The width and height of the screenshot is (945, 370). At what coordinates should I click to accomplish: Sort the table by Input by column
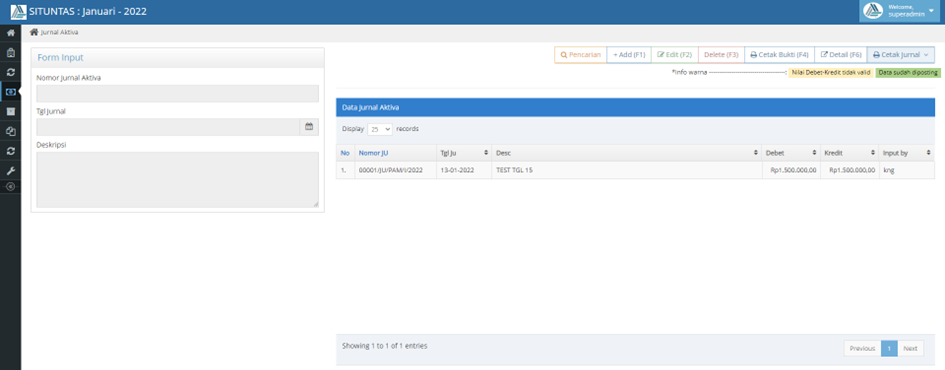click(x=906, y=153)
